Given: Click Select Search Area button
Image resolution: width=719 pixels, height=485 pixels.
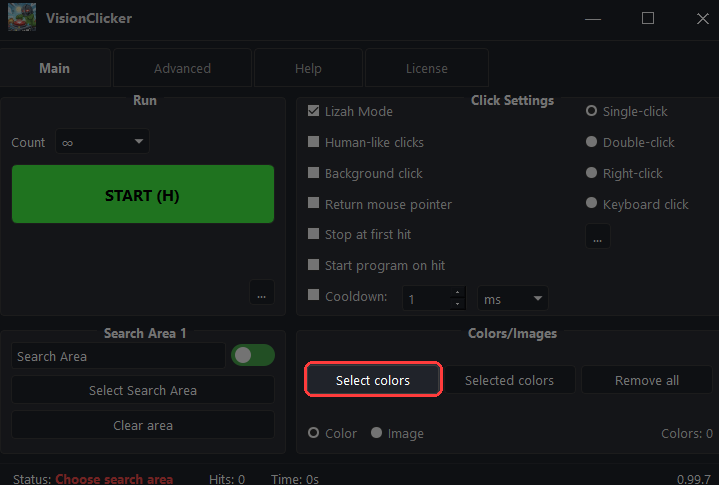Looking at the screenshot, I should pos(143,390).
